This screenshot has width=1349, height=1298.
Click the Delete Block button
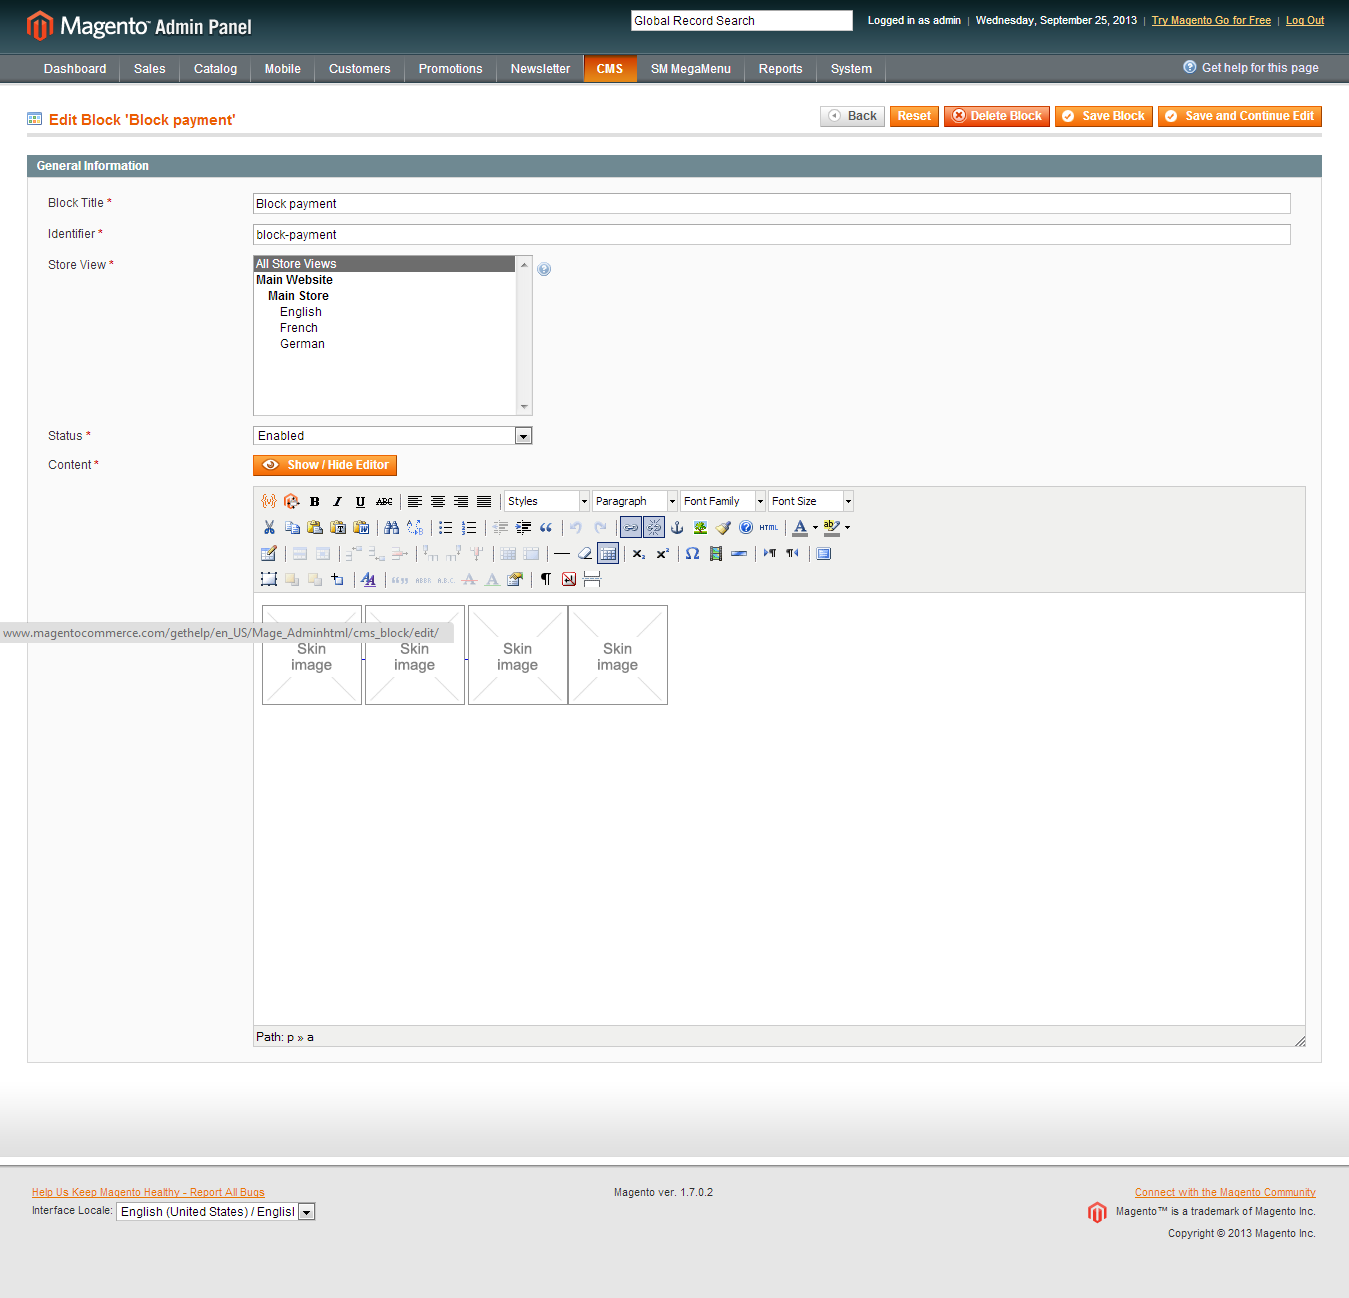pos(997,116)
